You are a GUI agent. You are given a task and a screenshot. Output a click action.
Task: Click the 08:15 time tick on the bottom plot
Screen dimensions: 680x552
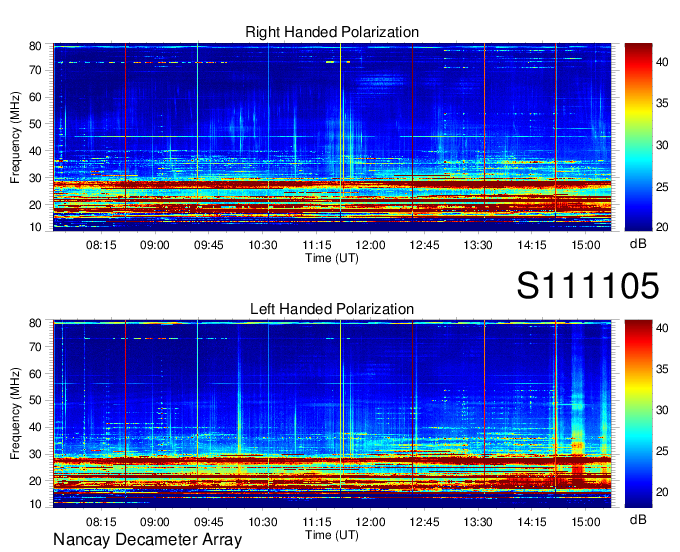click(x=101, y=522)
